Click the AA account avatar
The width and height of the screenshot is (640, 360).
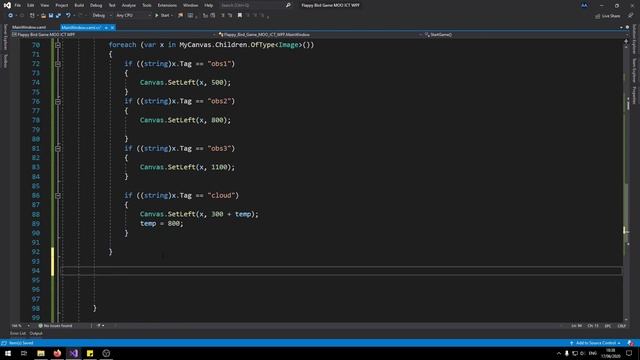tap(584, 5)
